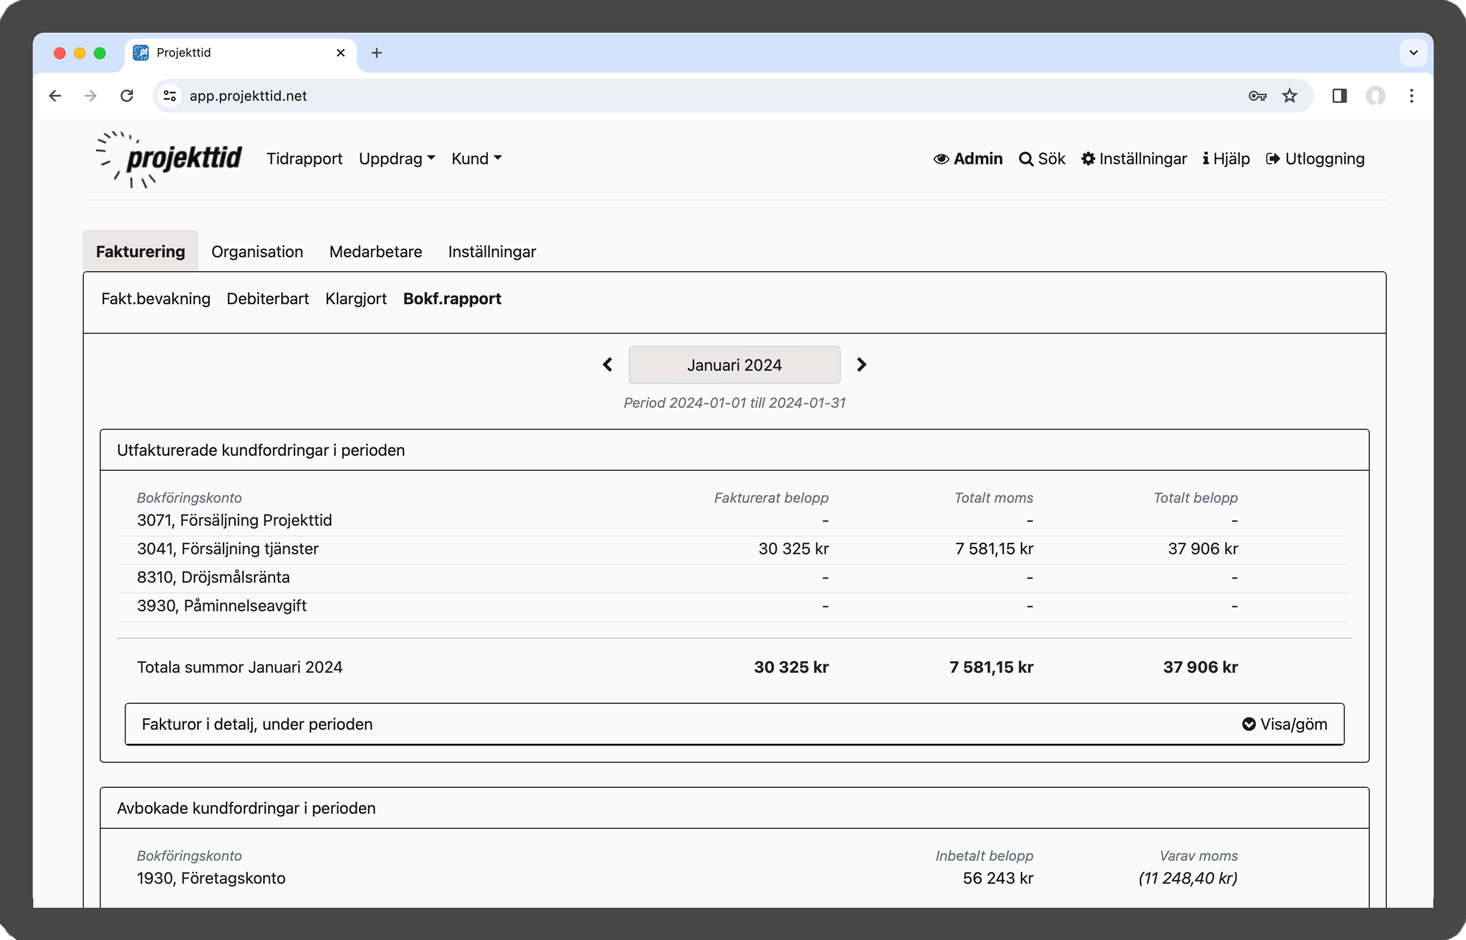Reload the page
Screen dimensions: 1466x940
point(127,96)
